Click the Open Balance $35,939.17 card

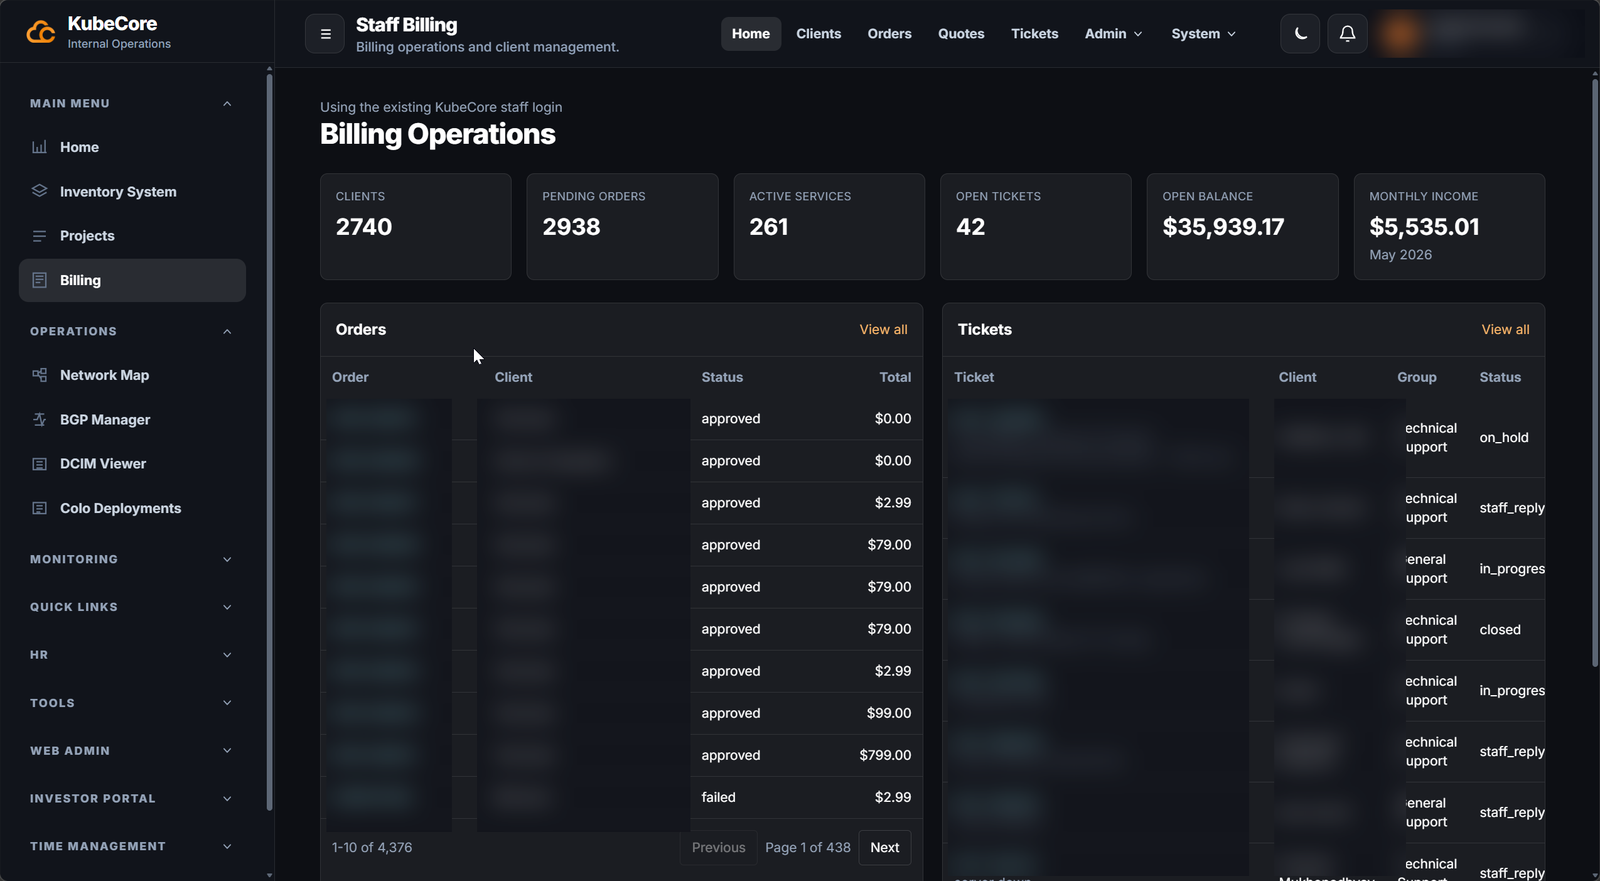click(x=1242, y=227)
